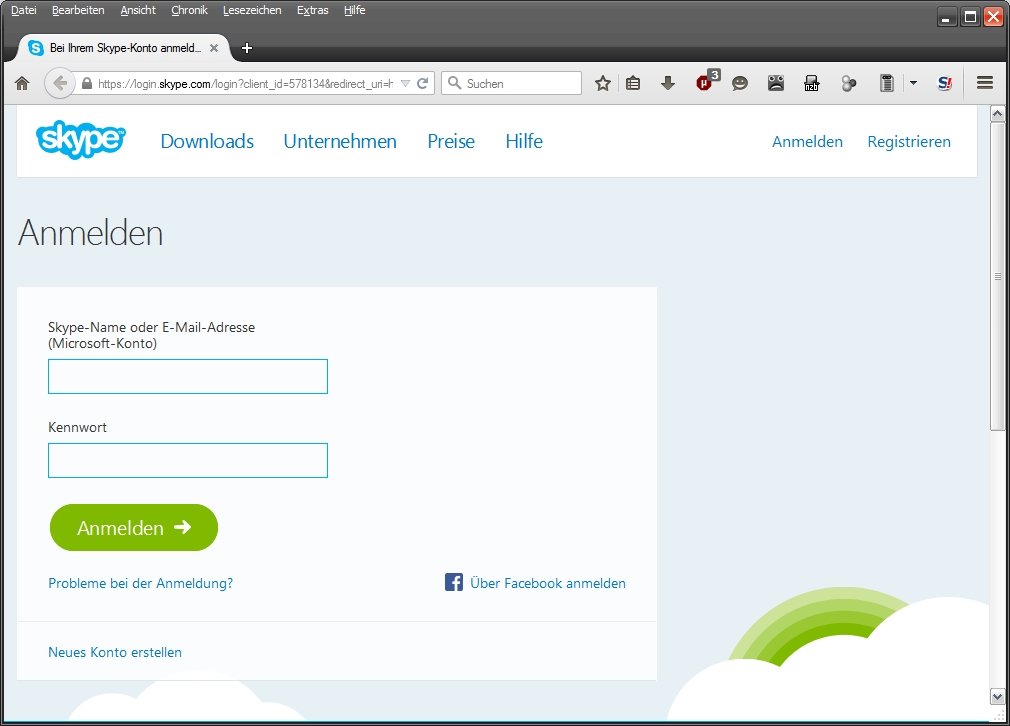The width and height of the screenshot is (1010, 726).
Task: Click the S! extension icon
Action: coord(944,83)
